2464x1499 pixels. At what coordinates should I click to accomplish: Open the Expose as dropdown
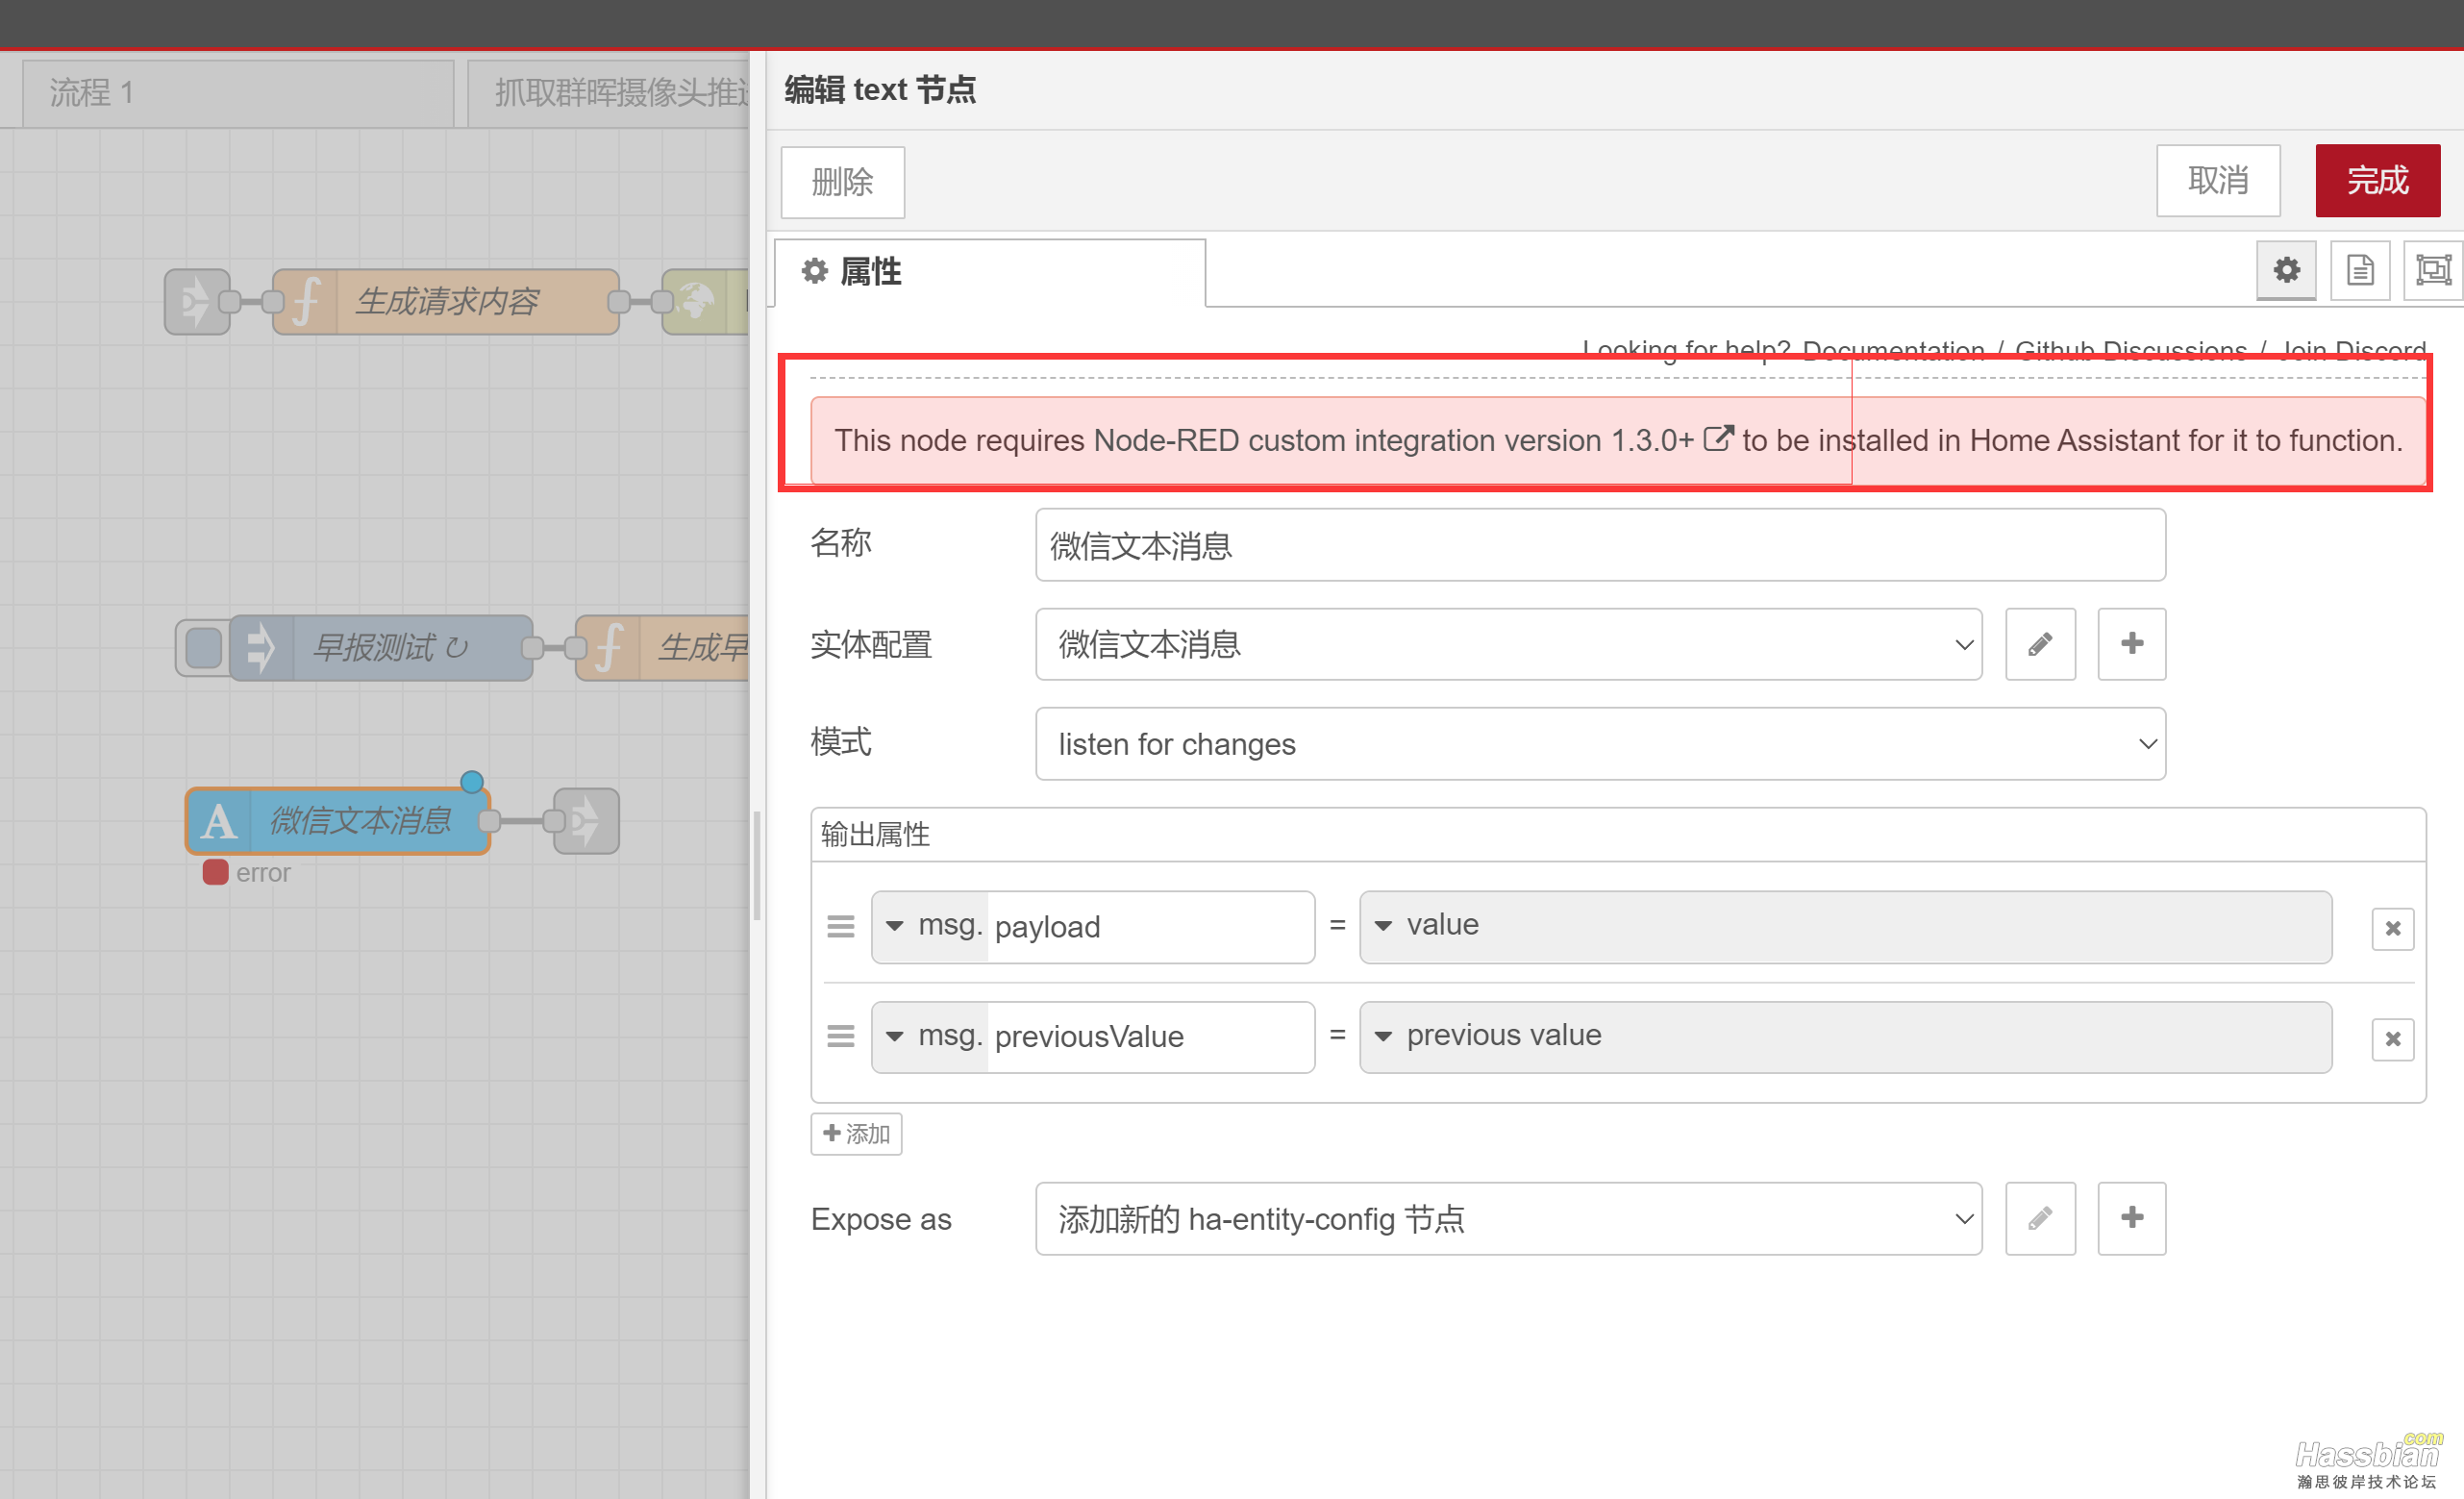coord(1508,1218)
